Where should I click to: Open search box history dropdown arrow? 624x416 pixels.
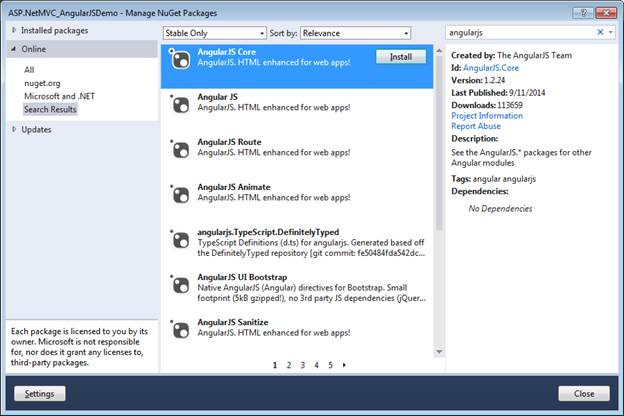611,32
